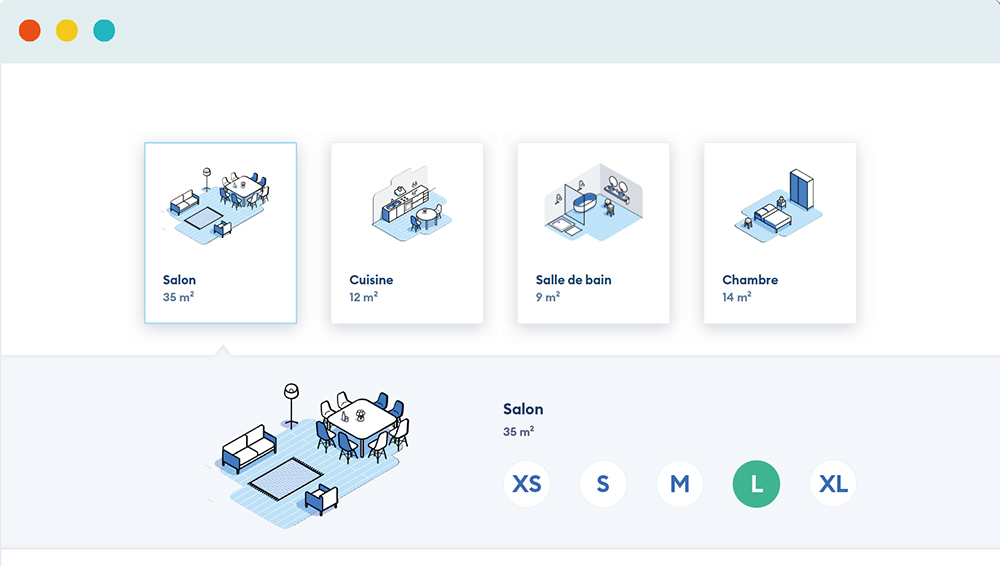Select the S size option
1000x566 pixels.
[x=603, y=485]
